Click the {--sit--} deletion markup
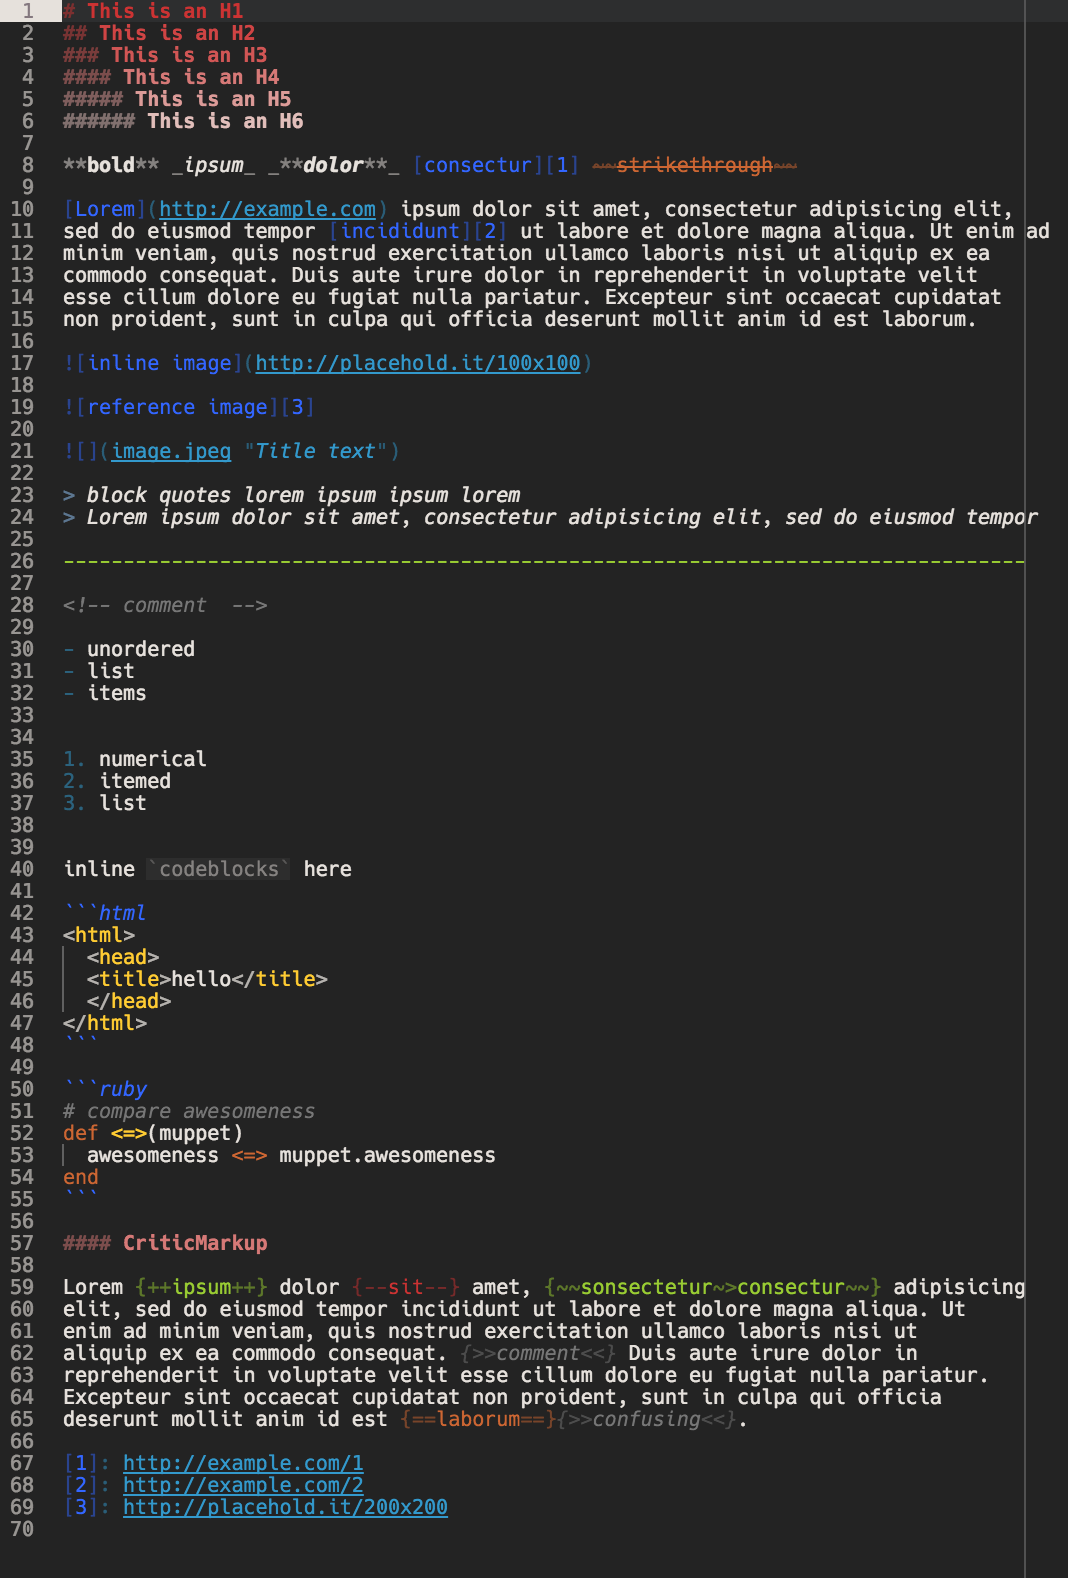Viewport: 1068px width, 1578px height. (x=406, y=1287)
